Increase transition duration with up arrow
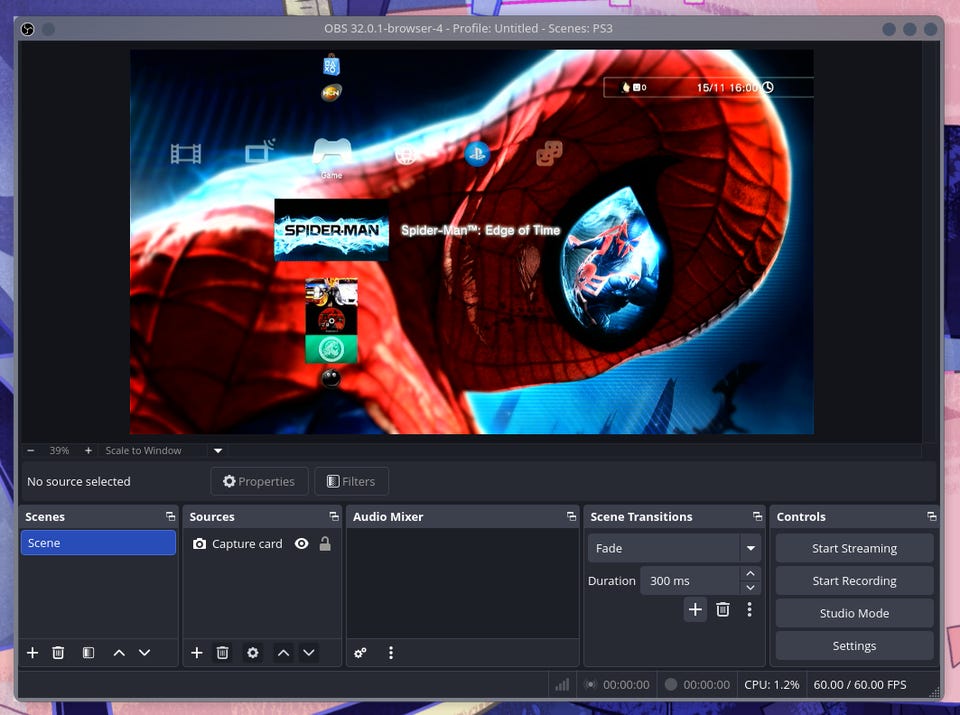 751,574
